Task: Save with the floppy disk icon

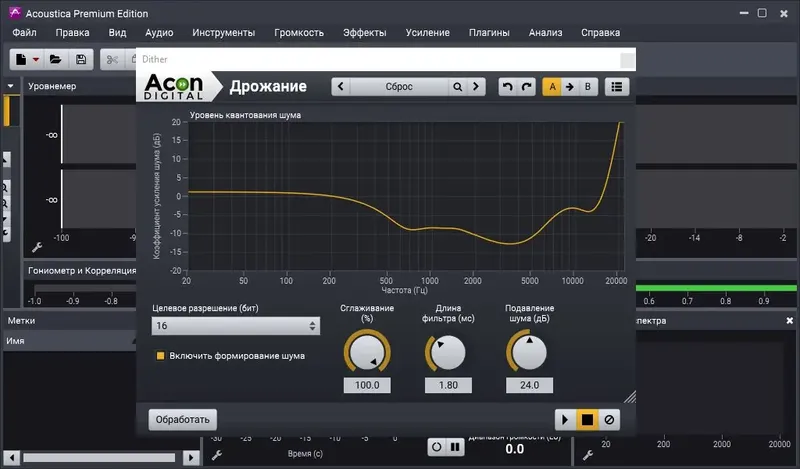Action: 81,60
